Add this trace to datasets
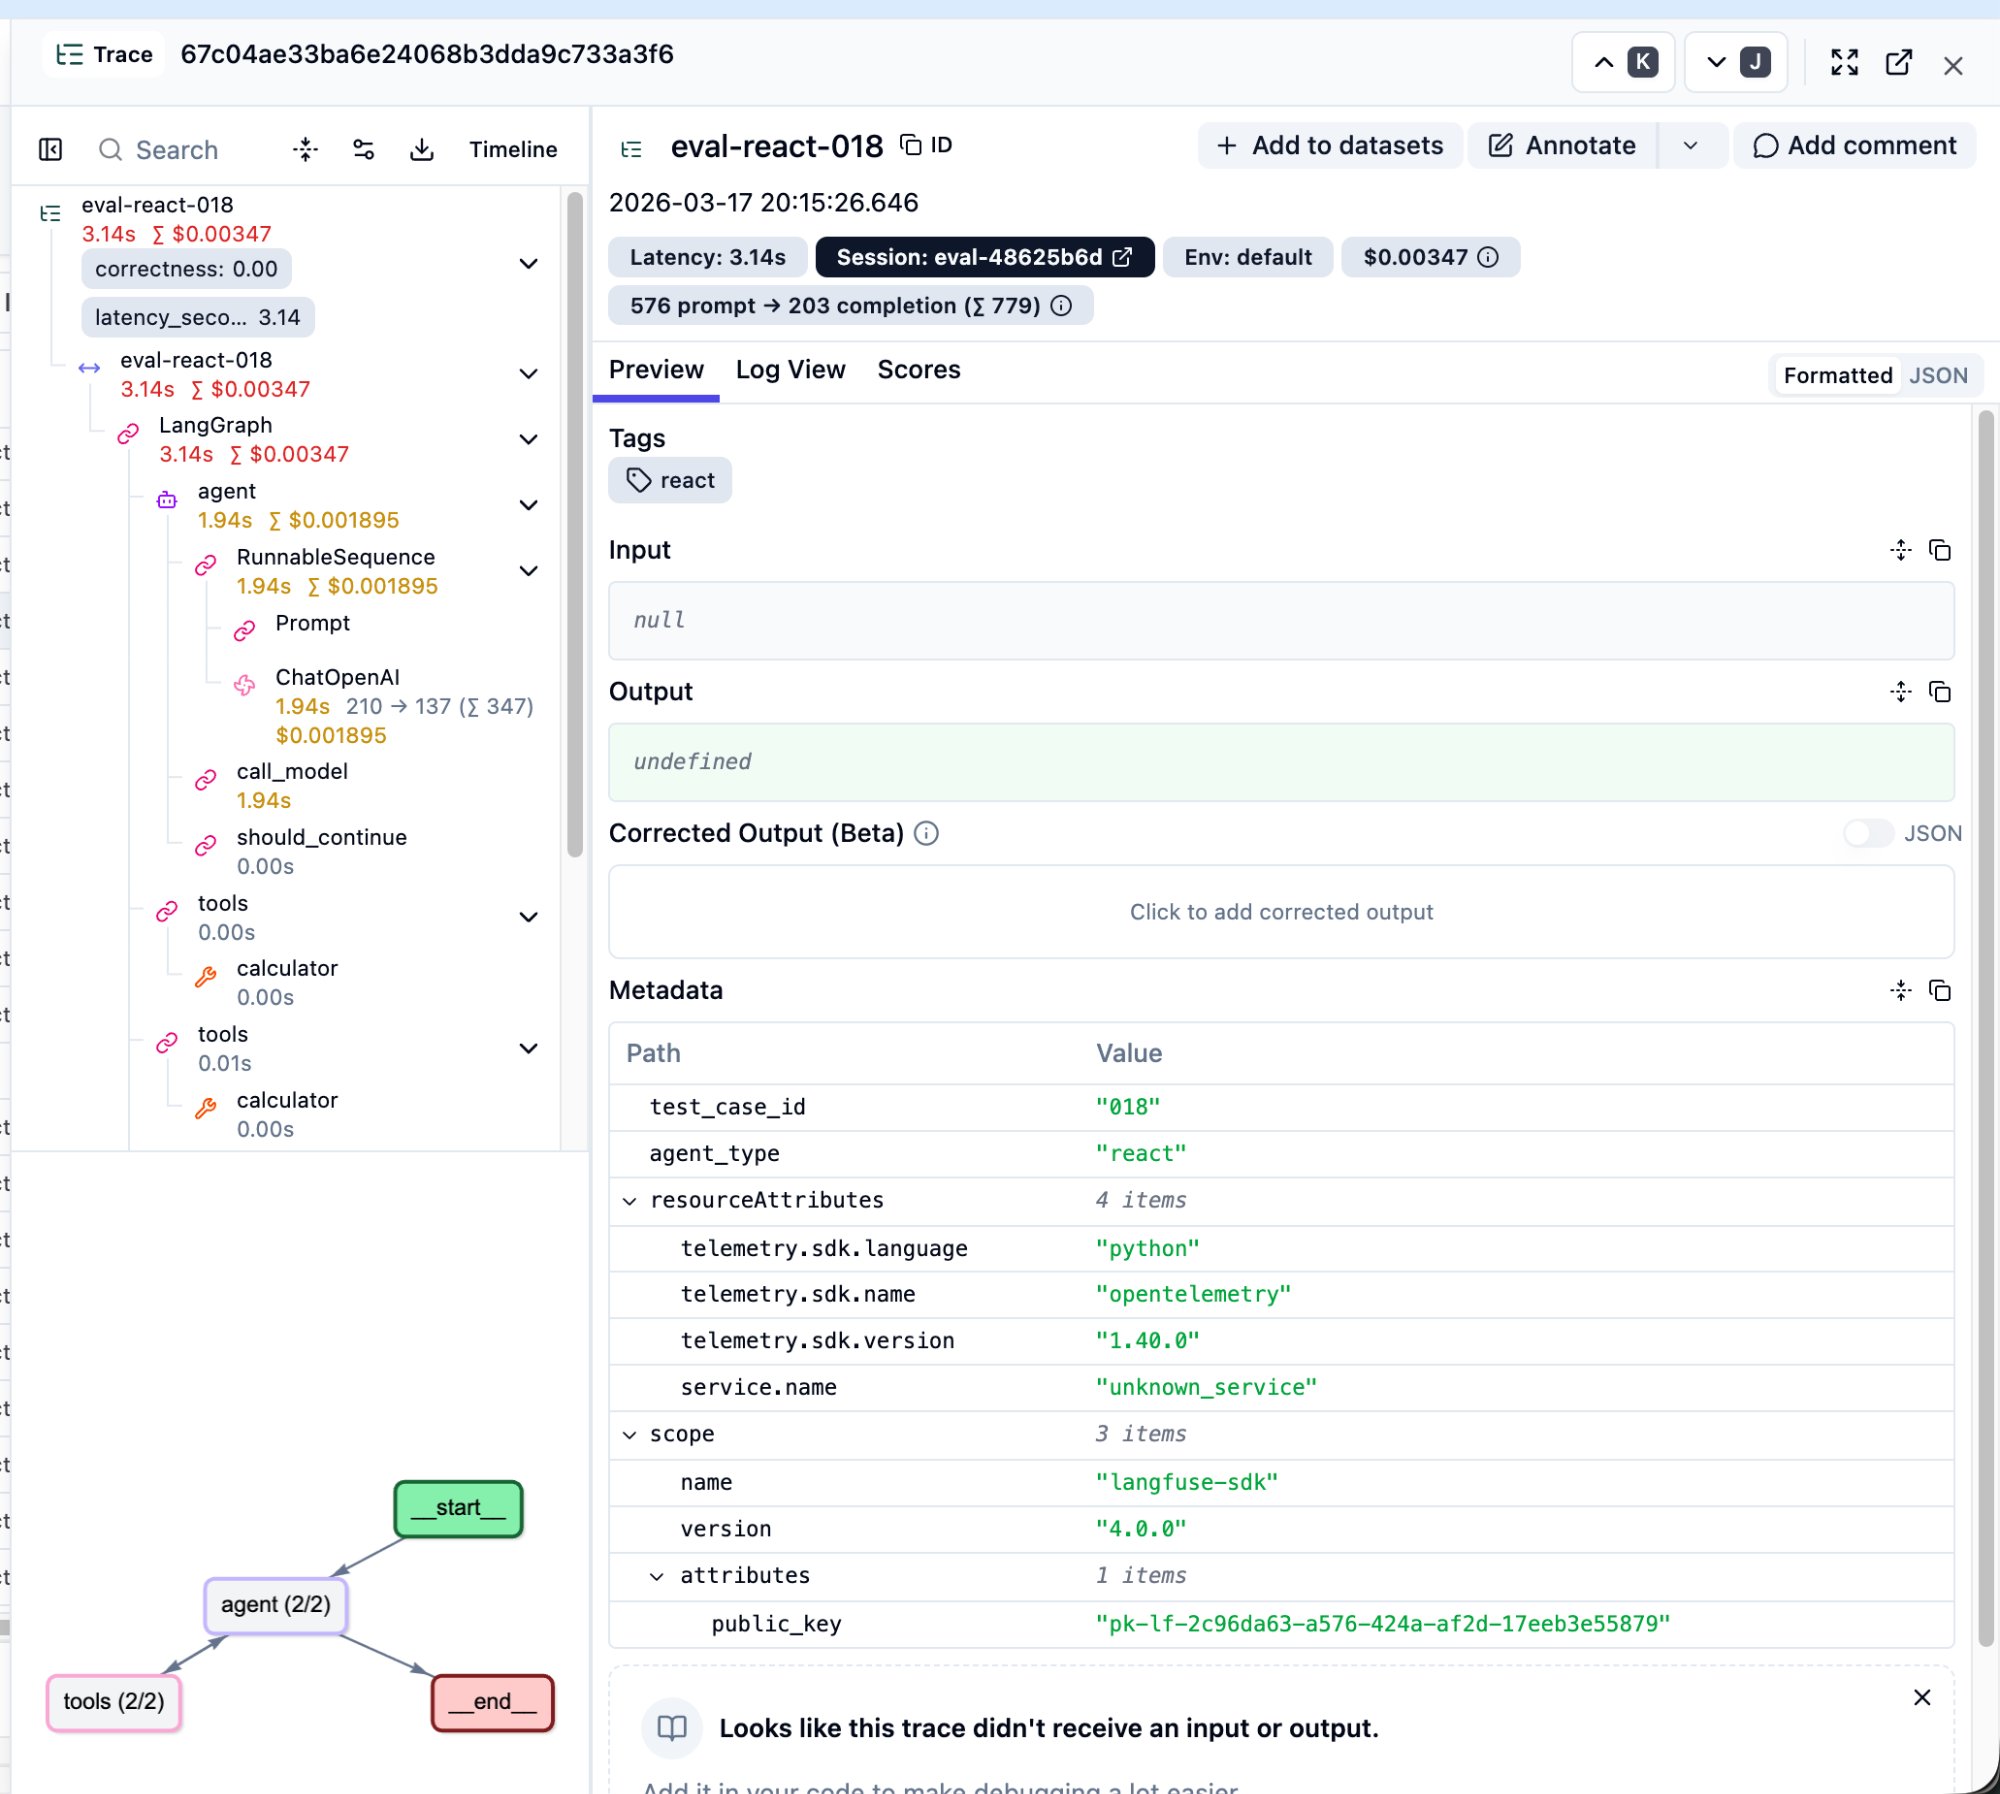The image size is (2000, 1794). click(1330, 145)
